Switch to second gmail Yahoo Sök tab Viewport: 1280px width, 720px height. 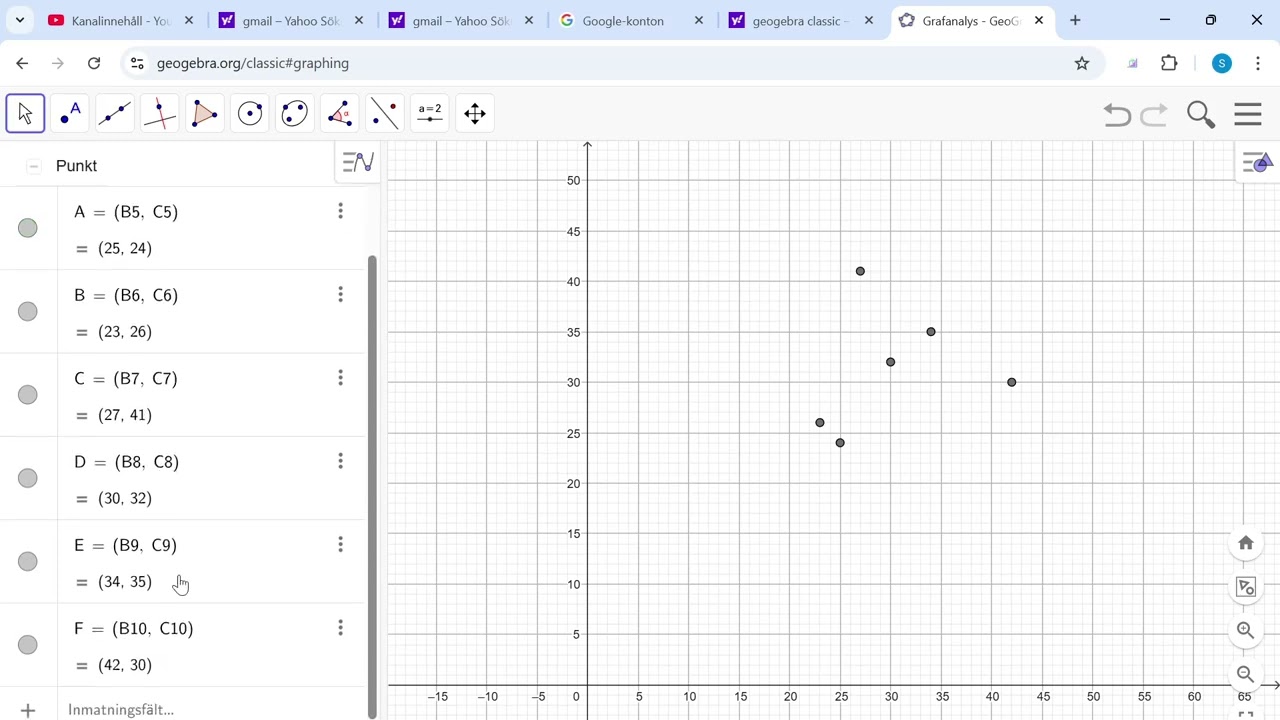pyautogui.click(x=462, y=20)
